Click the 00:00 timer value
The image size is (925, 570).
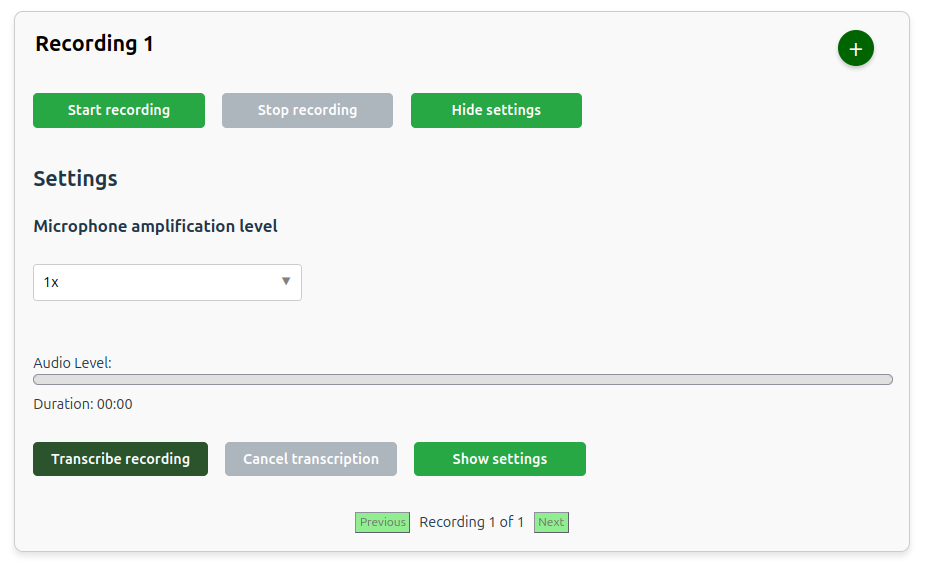pos(115,405)
